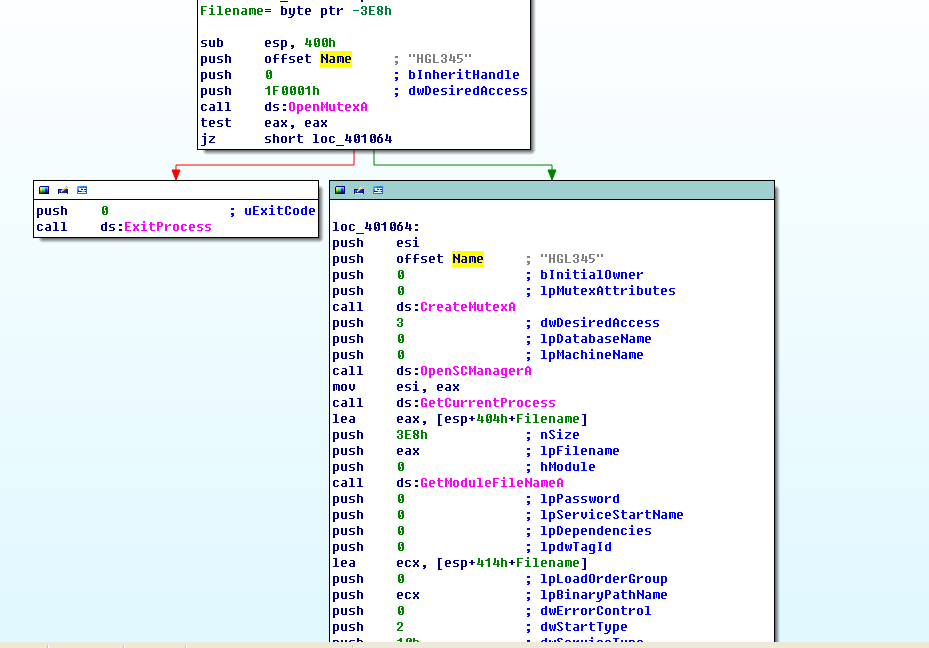Image resolution: width=929 pixels, height=648 pixels.
Task: Click the pencil icon on the ExitProcess node
Action: tap(63, 190)
